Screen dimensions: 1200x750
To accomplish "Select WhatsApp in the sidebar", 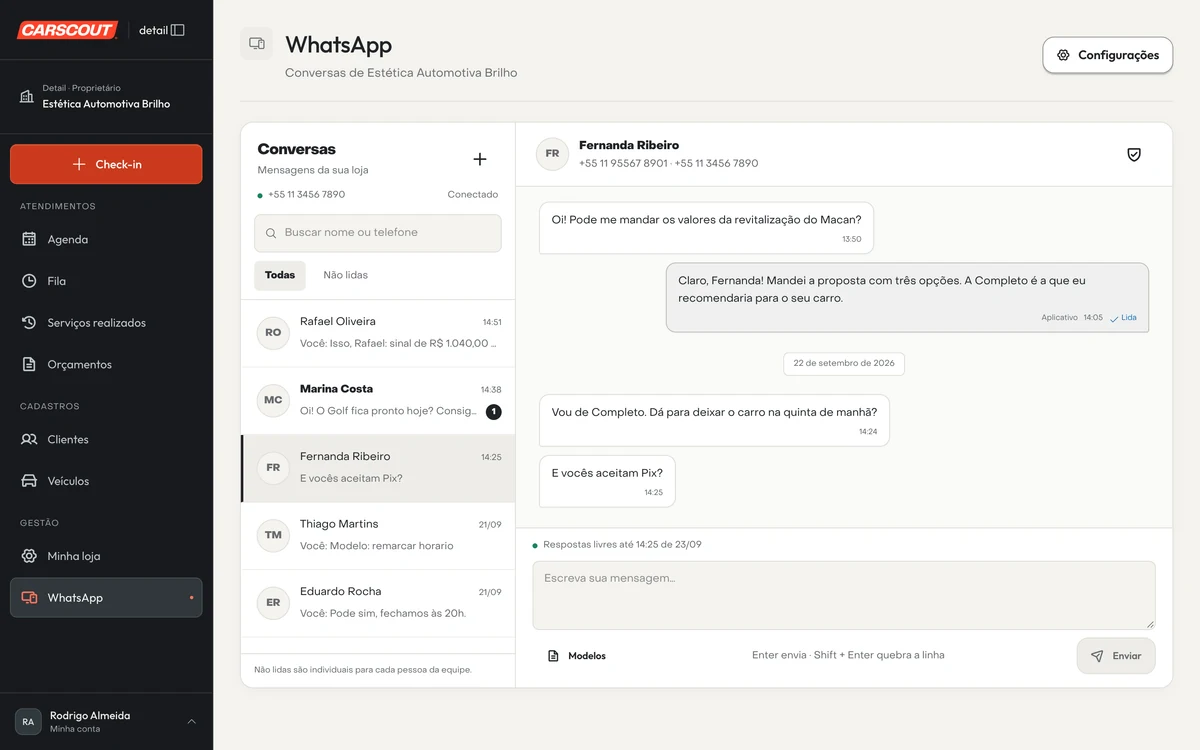I will (106, 598).
